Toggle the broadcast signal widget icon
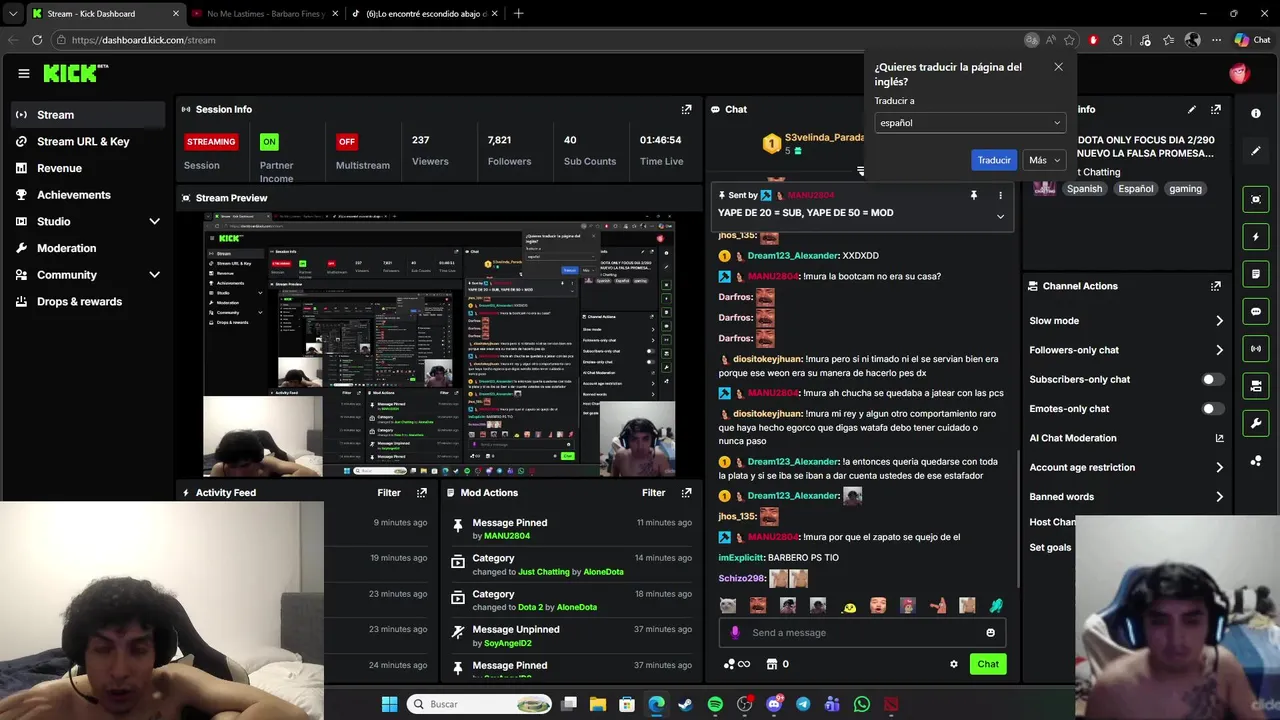Image resolution: width=1280 pixels, height=720 pixels. (1256, 348)
